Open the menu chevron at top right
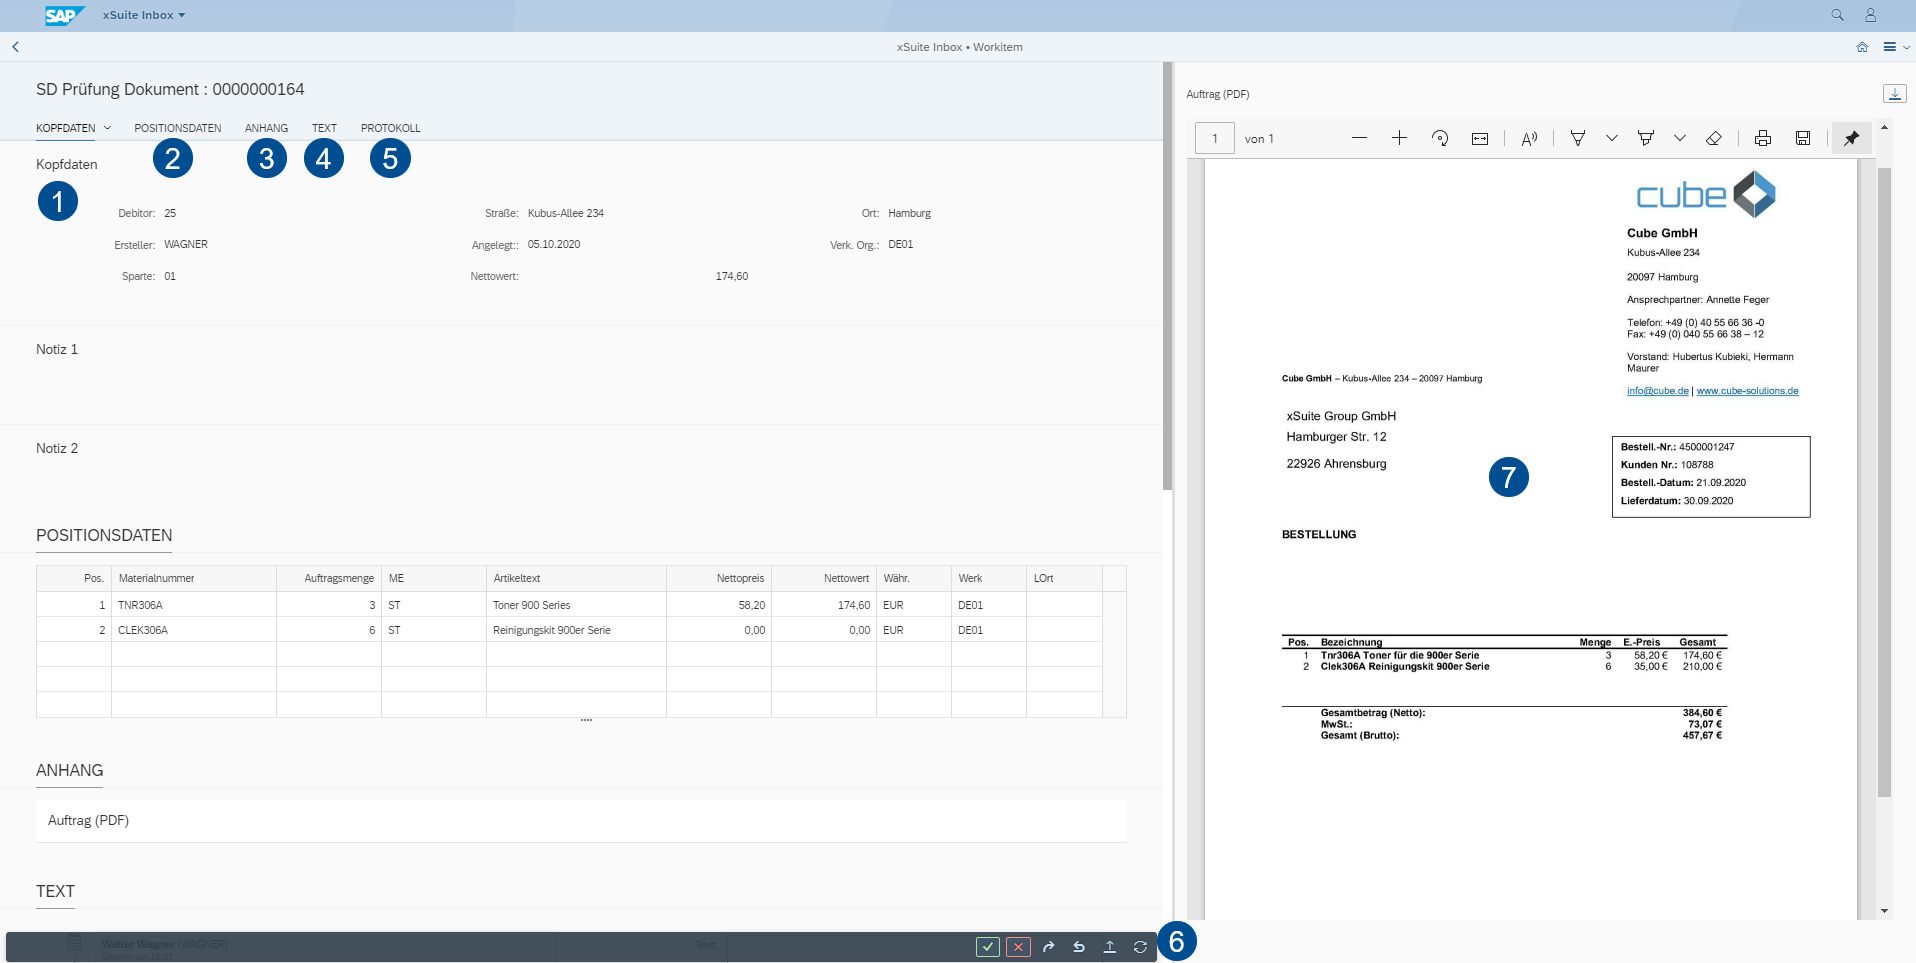This screenshot has height=963, width=1916. click(1906, 46)
